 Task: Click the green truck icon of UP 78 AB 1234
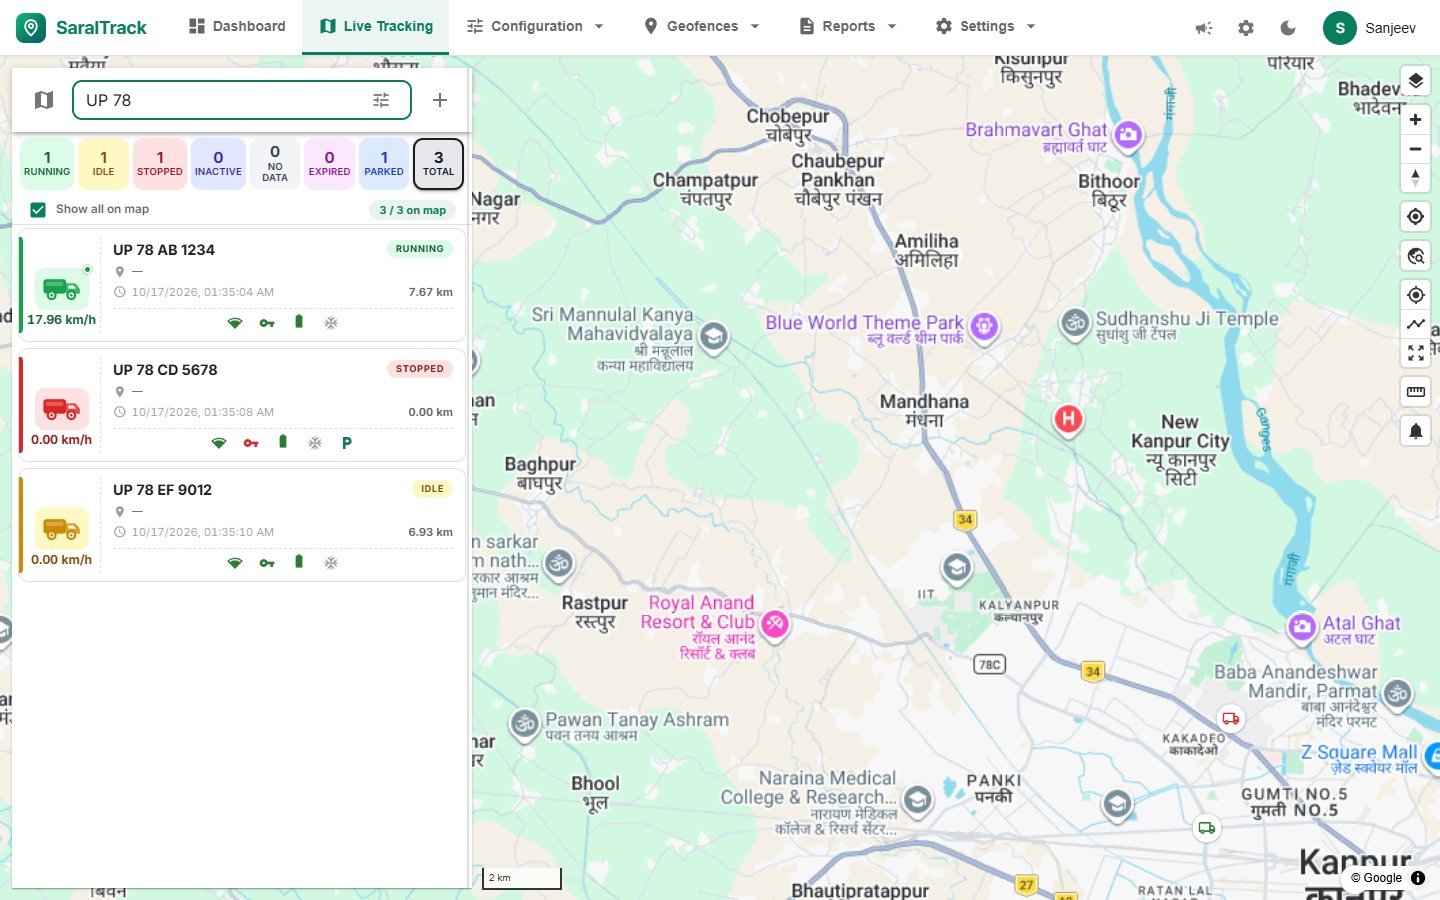pos(62,289)
